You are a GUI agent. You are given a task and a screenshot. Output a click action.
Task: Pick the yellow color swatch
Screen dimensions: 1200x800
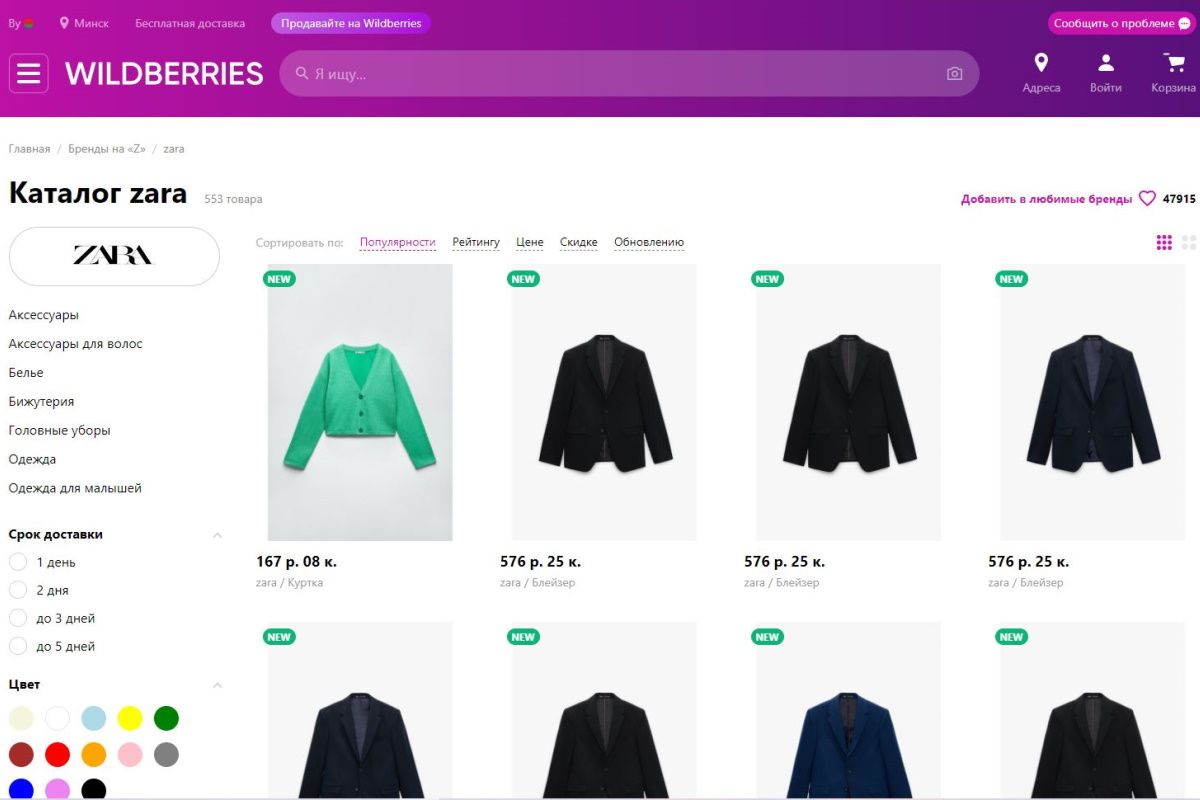[130, 718]
